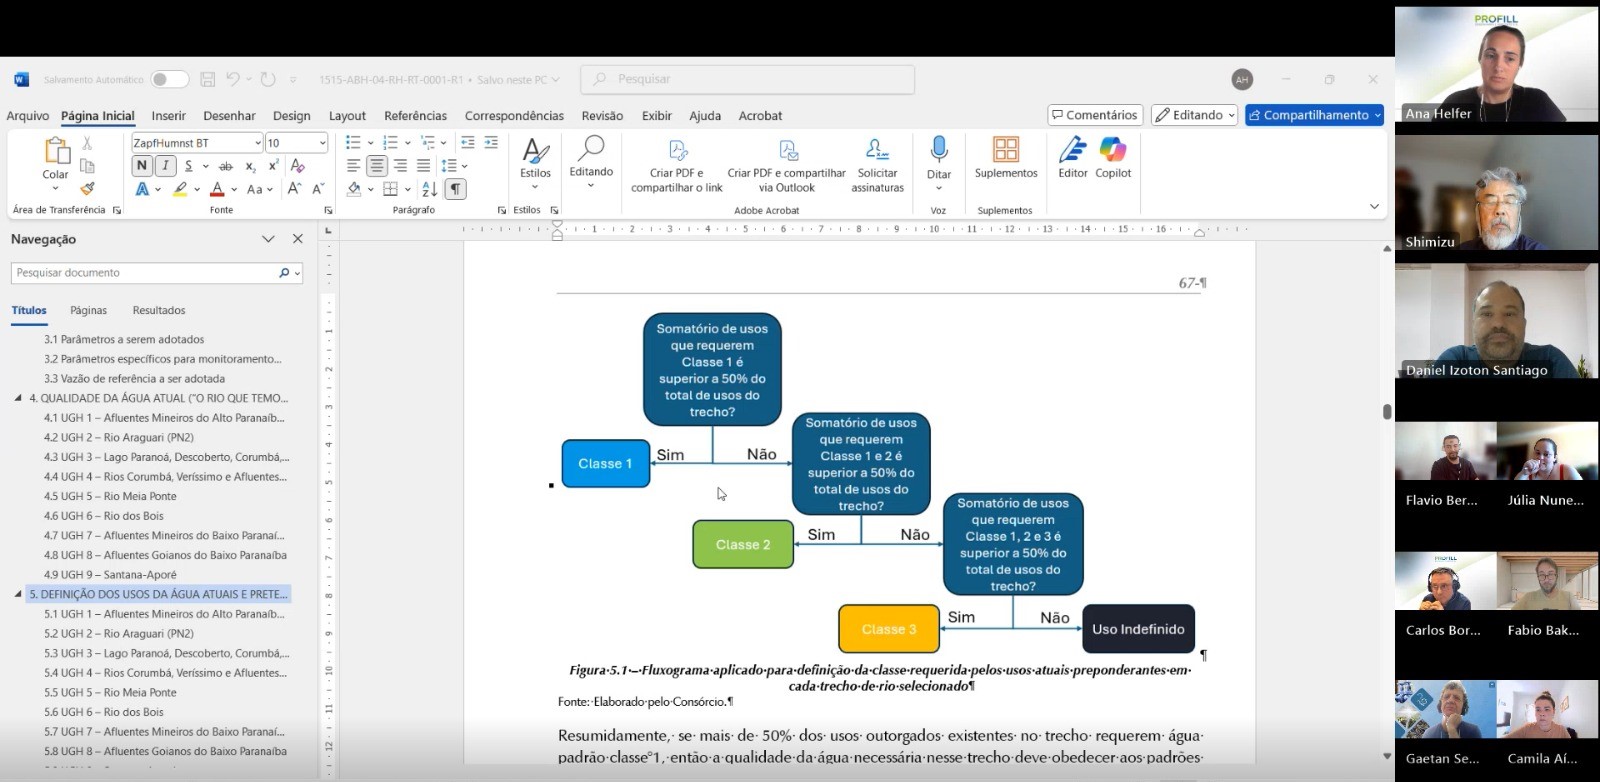Screen dimensions: 1600x782
Task: Click the red font color swatch
Action: click(217, 189)
